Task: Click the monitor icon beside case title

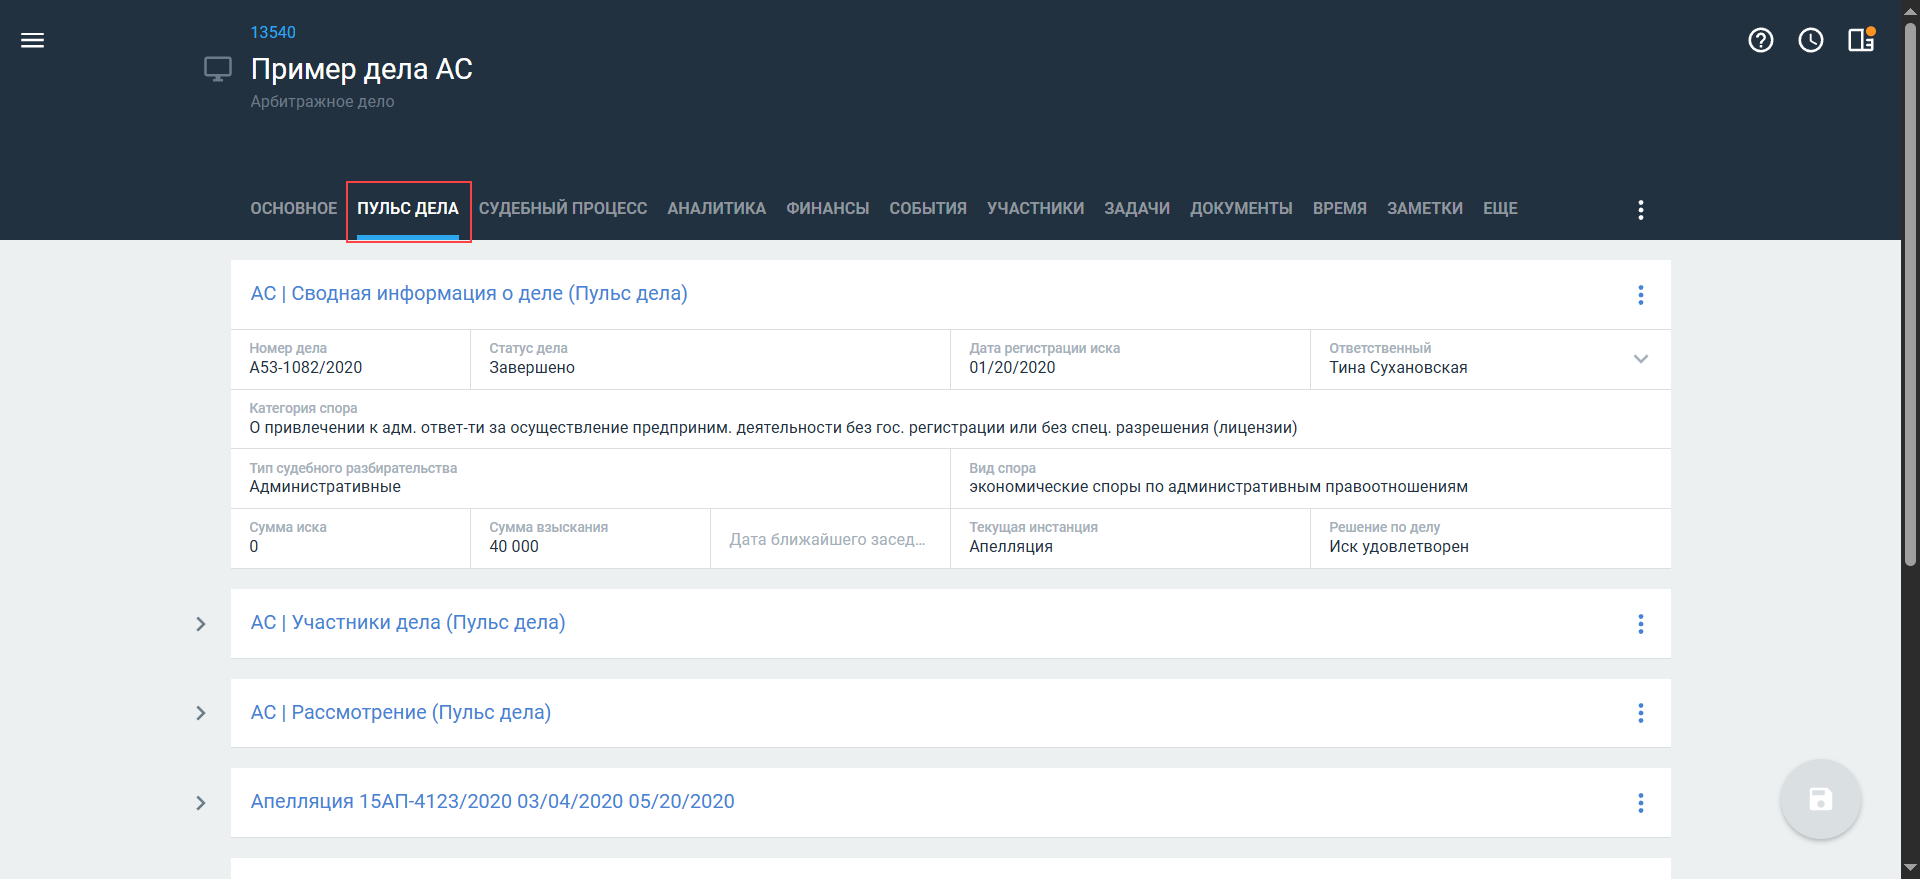Action: click(x=217, y=69)
